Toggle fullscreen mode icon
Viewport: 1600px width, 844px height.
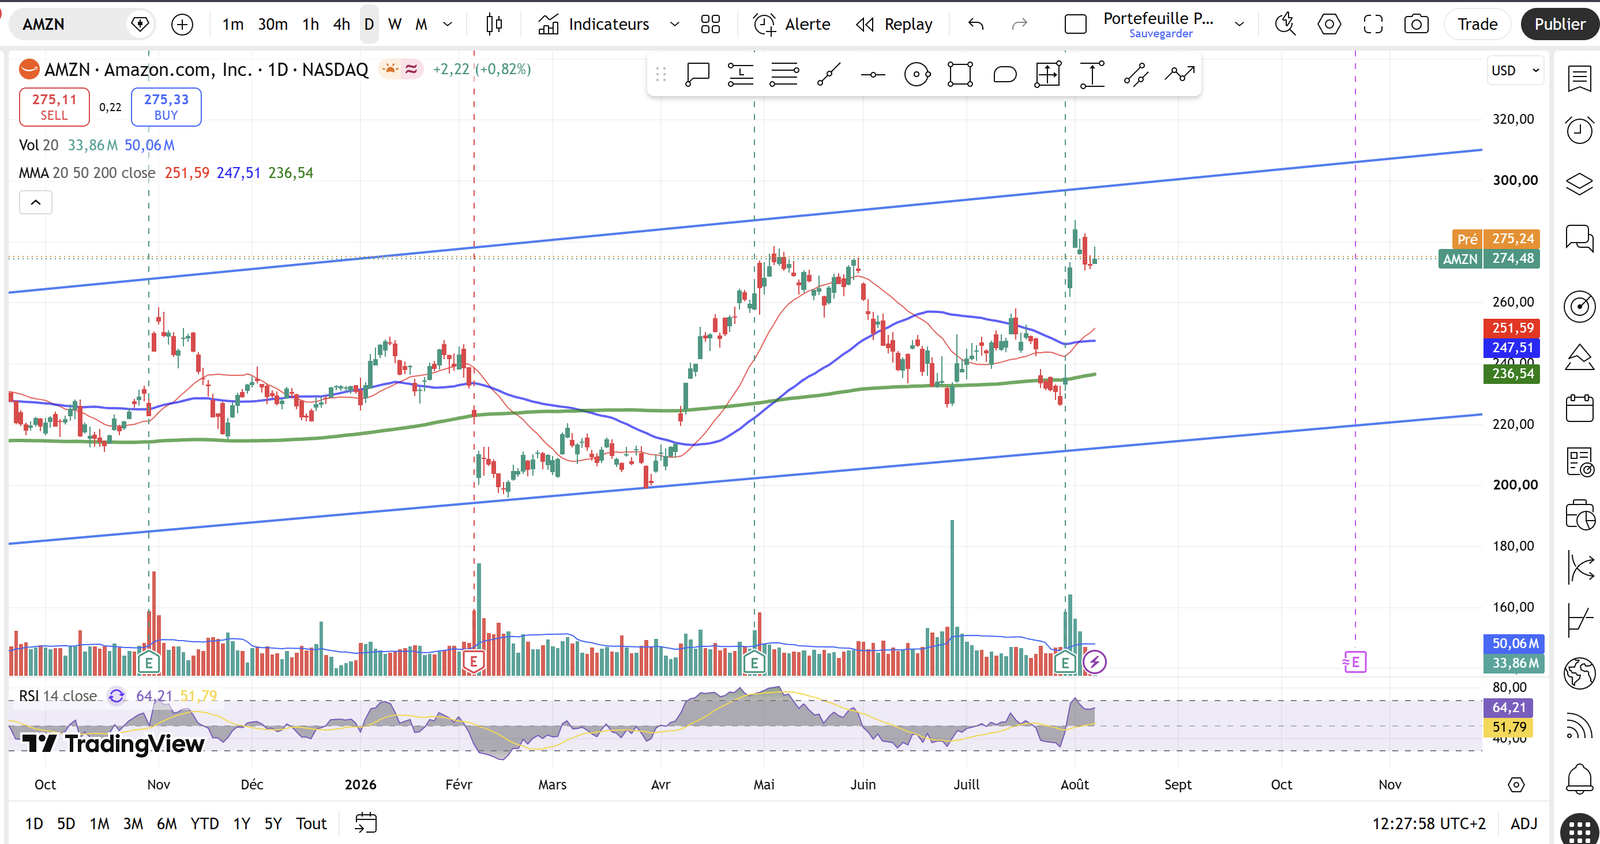click(x=1373, y=24)
